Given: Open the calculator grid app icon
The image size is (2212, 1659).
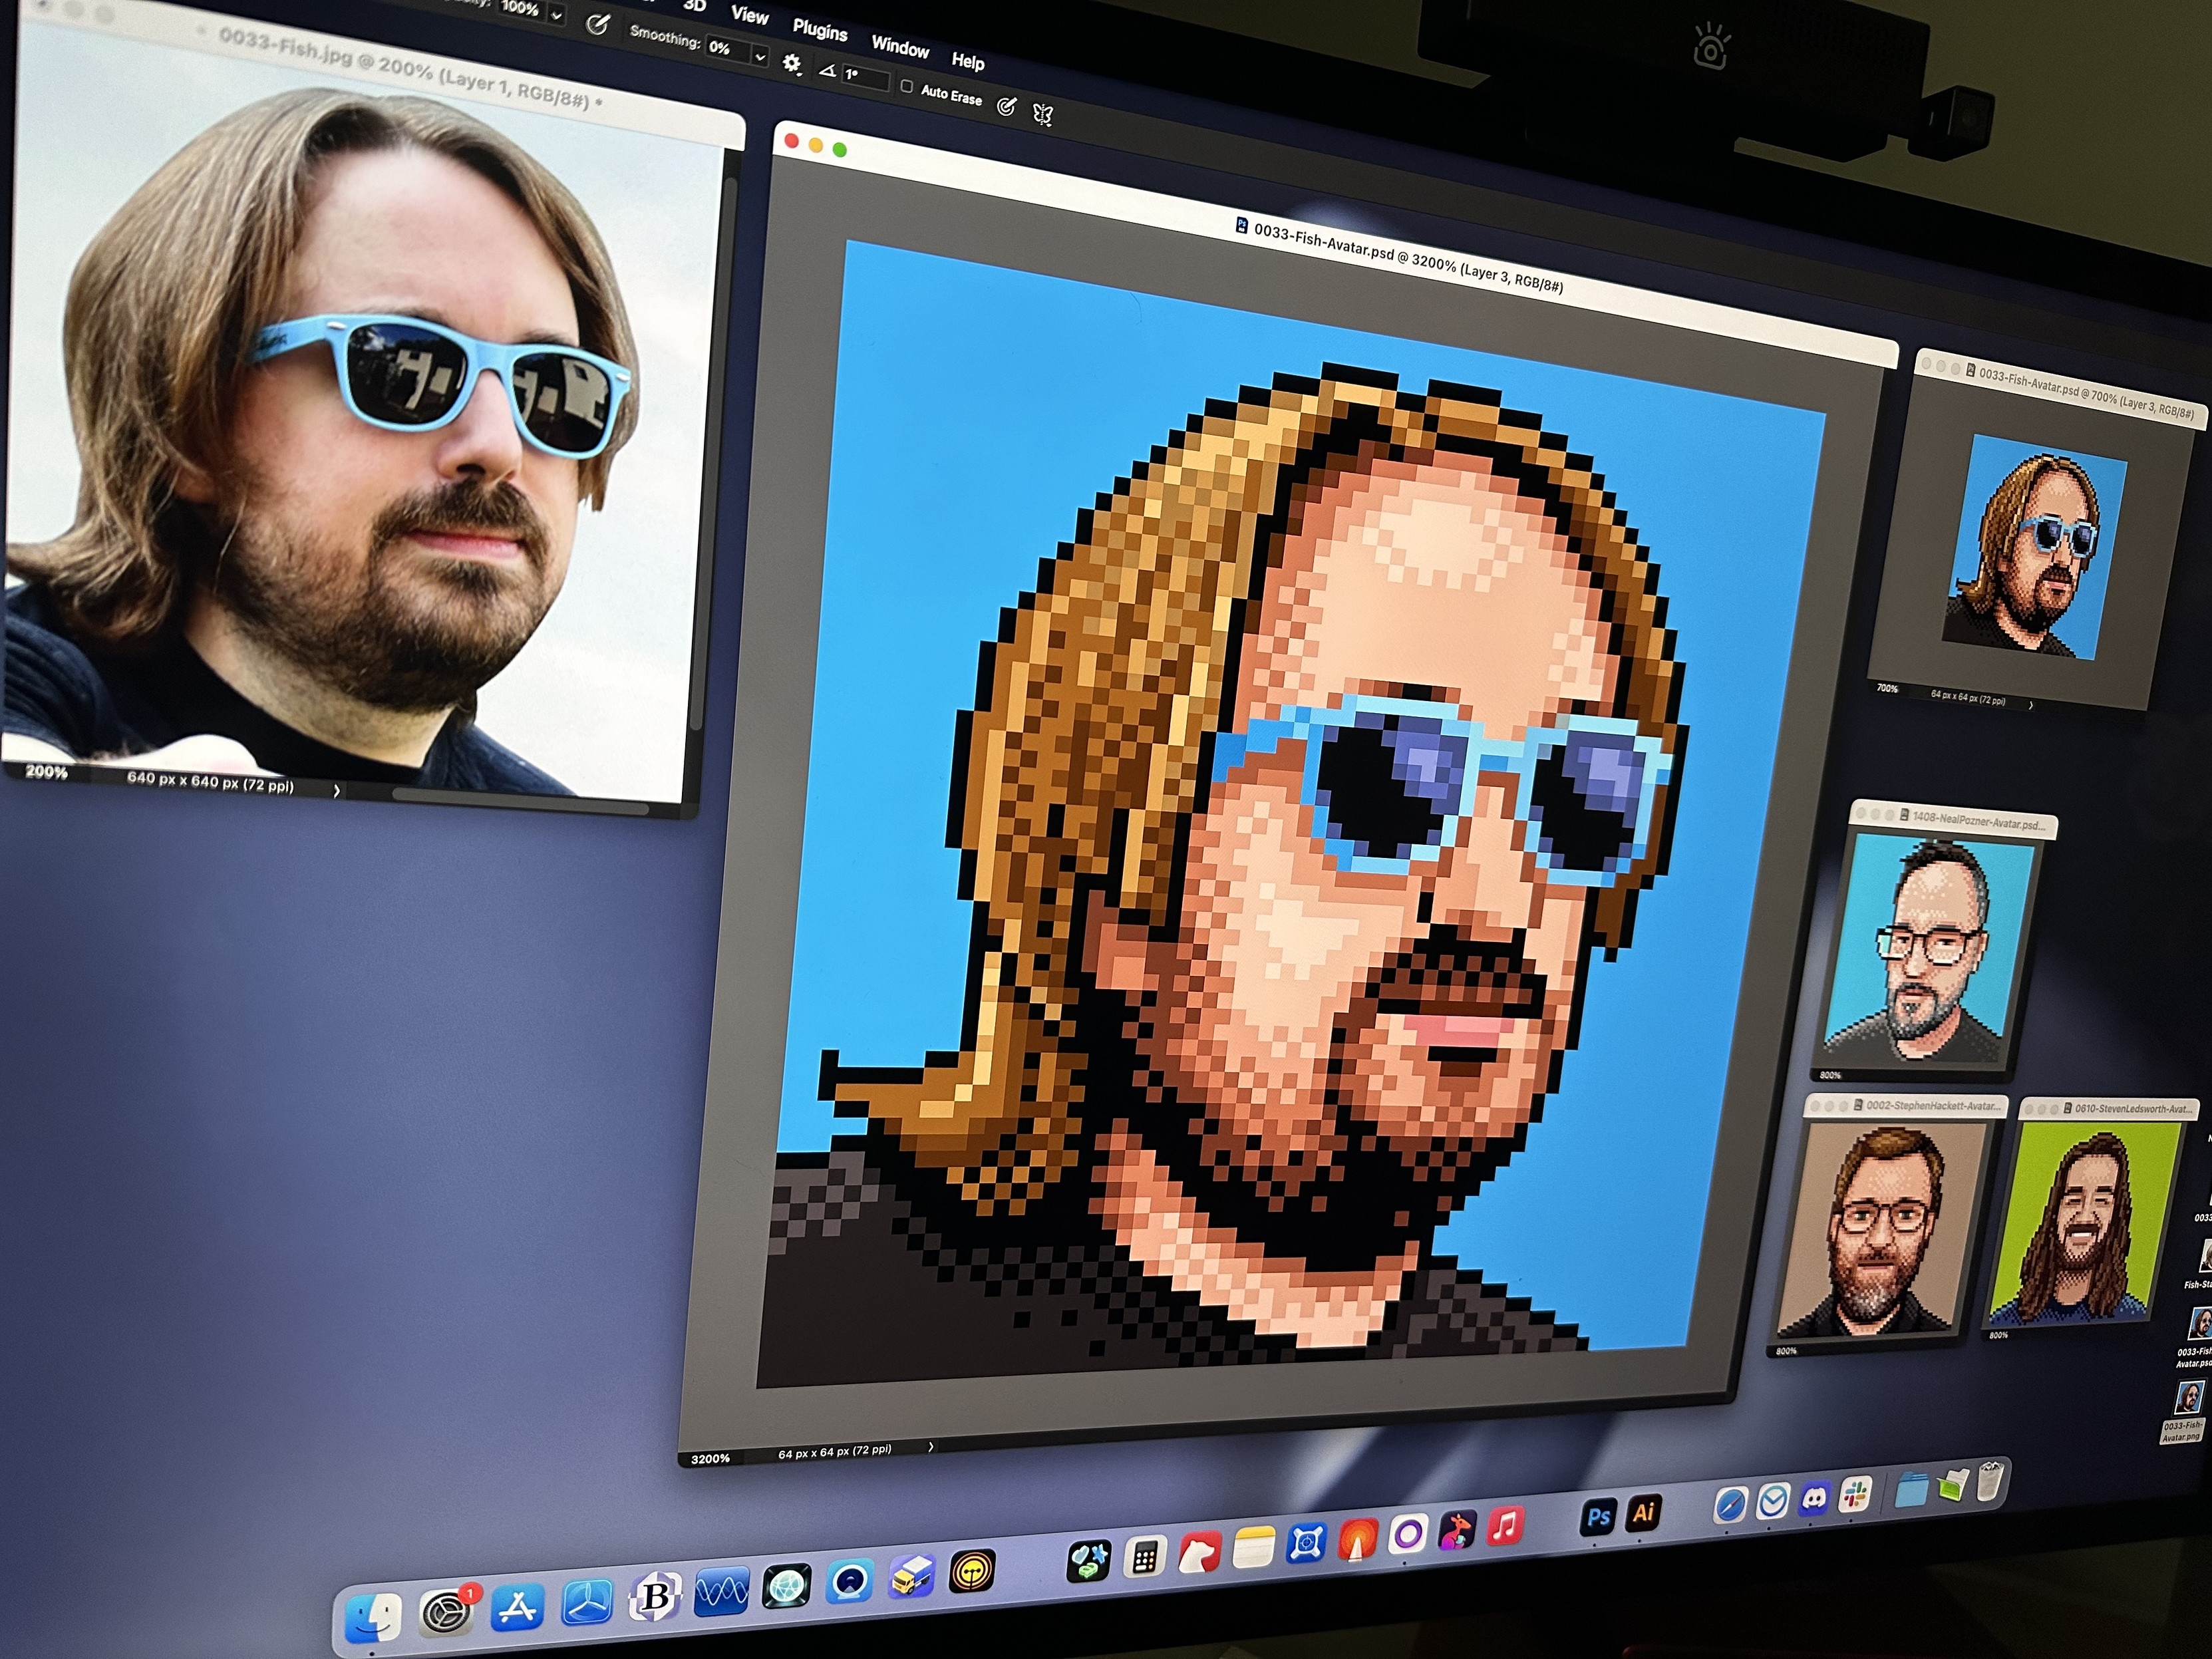Looking at the screenshot, I should (x=1145, y=1558).
